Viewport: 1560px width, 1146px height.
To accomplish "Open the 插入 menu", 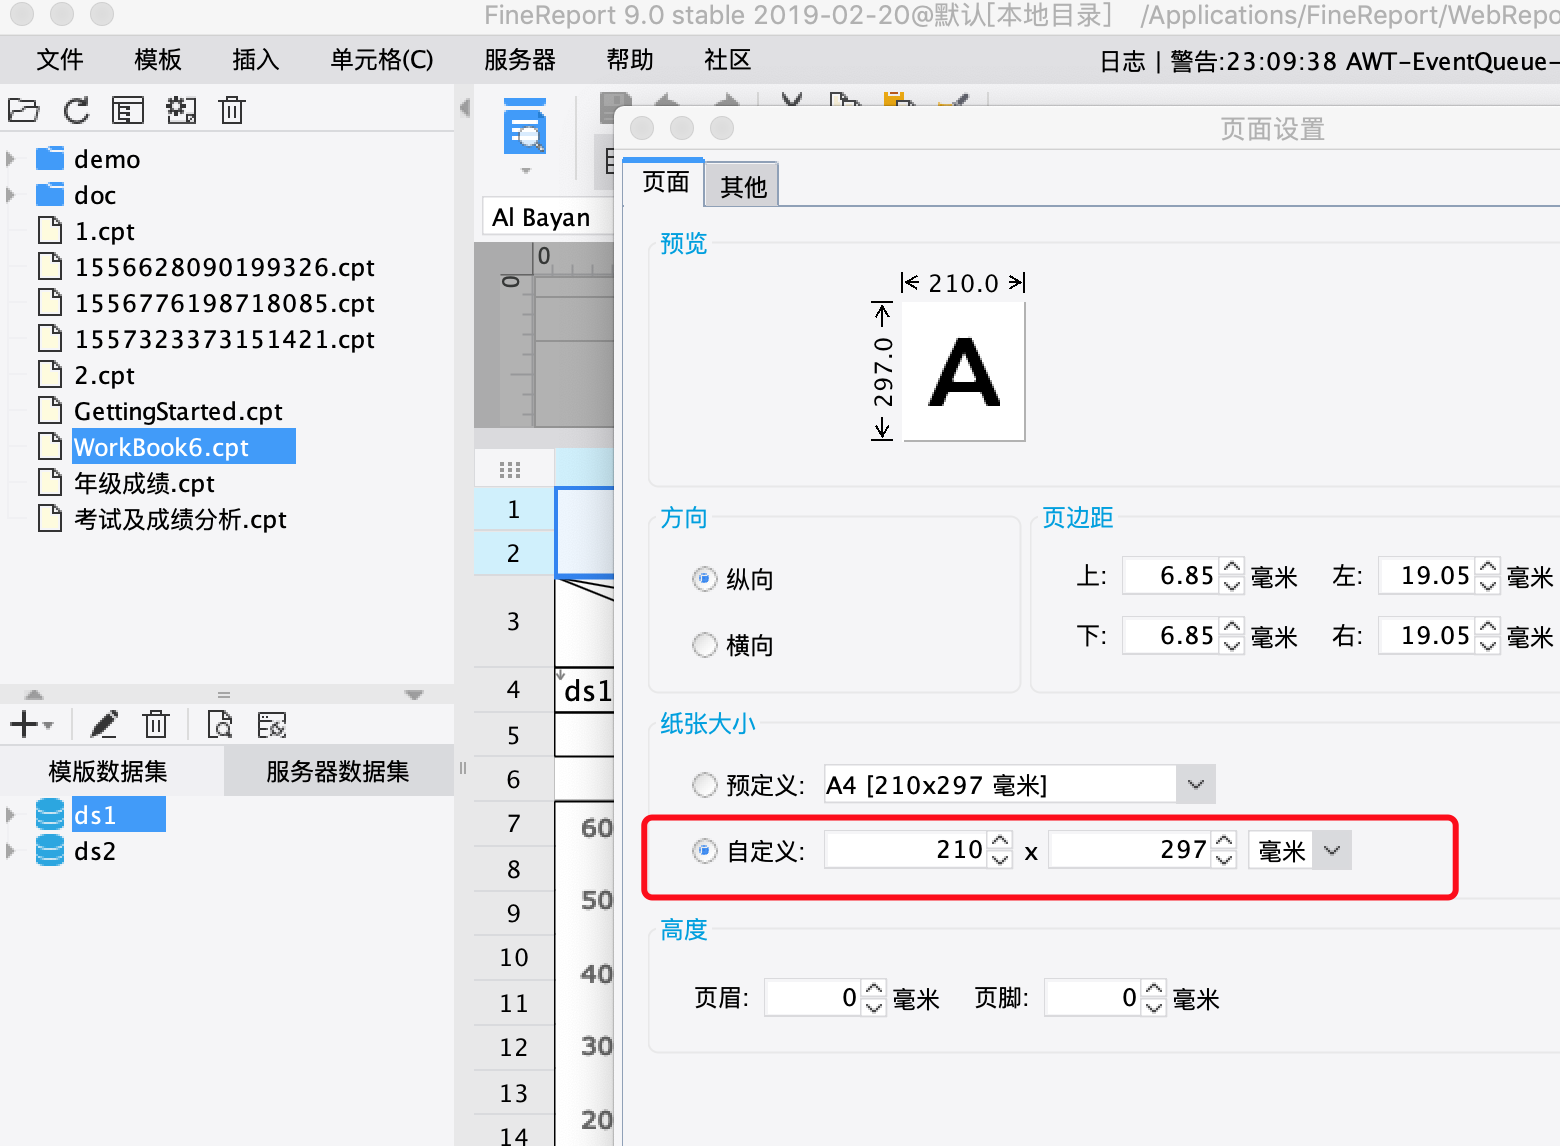I will click(x=256, y=60).
